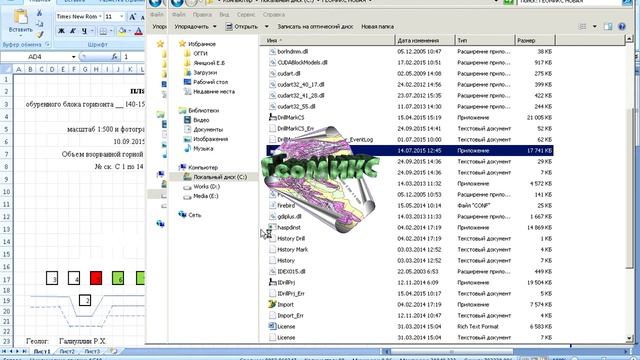Viewport: 640px width, 360px height.
Task: Click the file list scrollbar up arrow
Action: tap(629, 39)
